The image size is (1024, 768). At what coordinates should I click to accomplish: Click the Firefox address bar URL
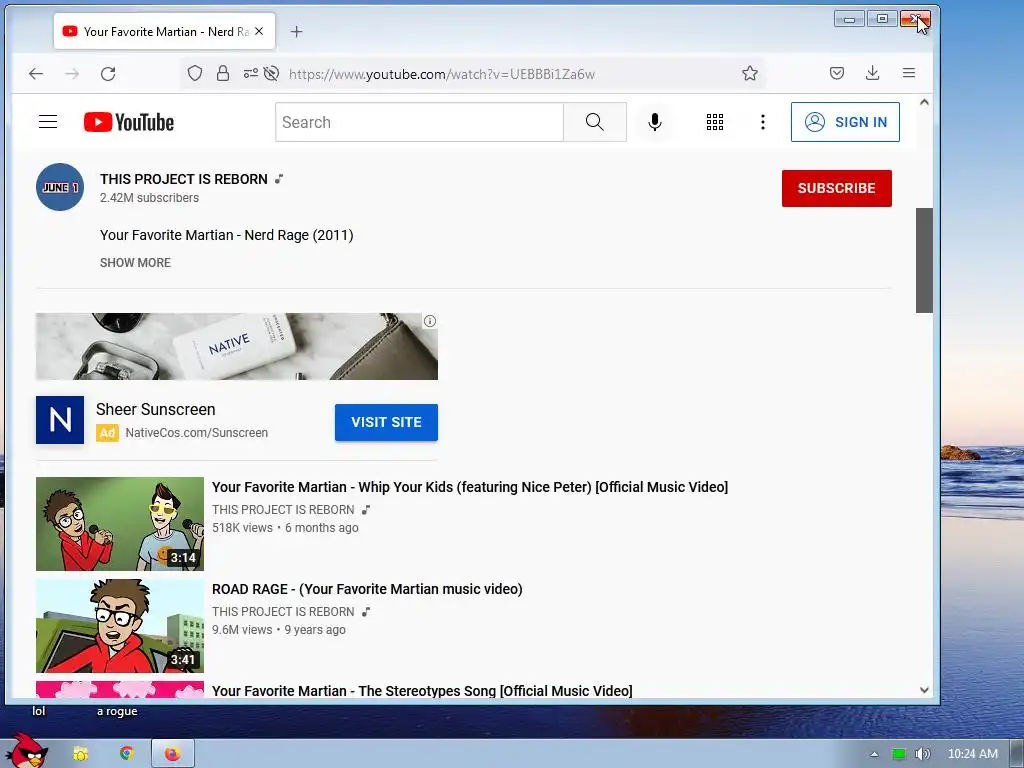(441, 74)
